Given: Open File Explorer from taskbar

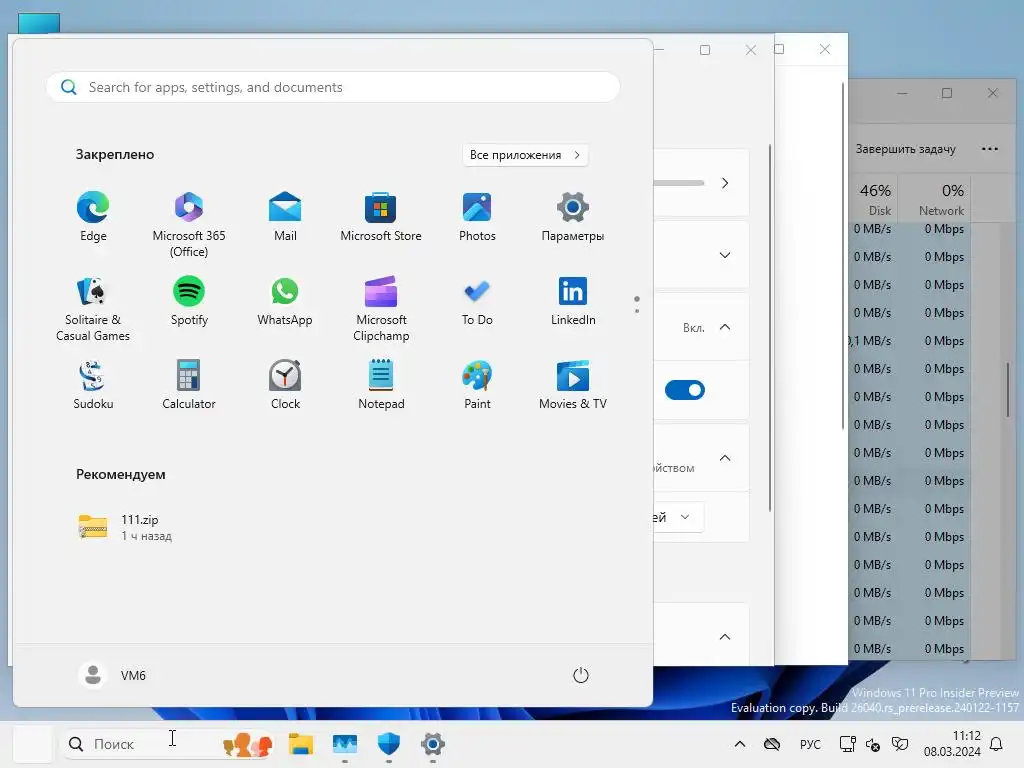Looking at the screenshot, I should coord(300,744).
